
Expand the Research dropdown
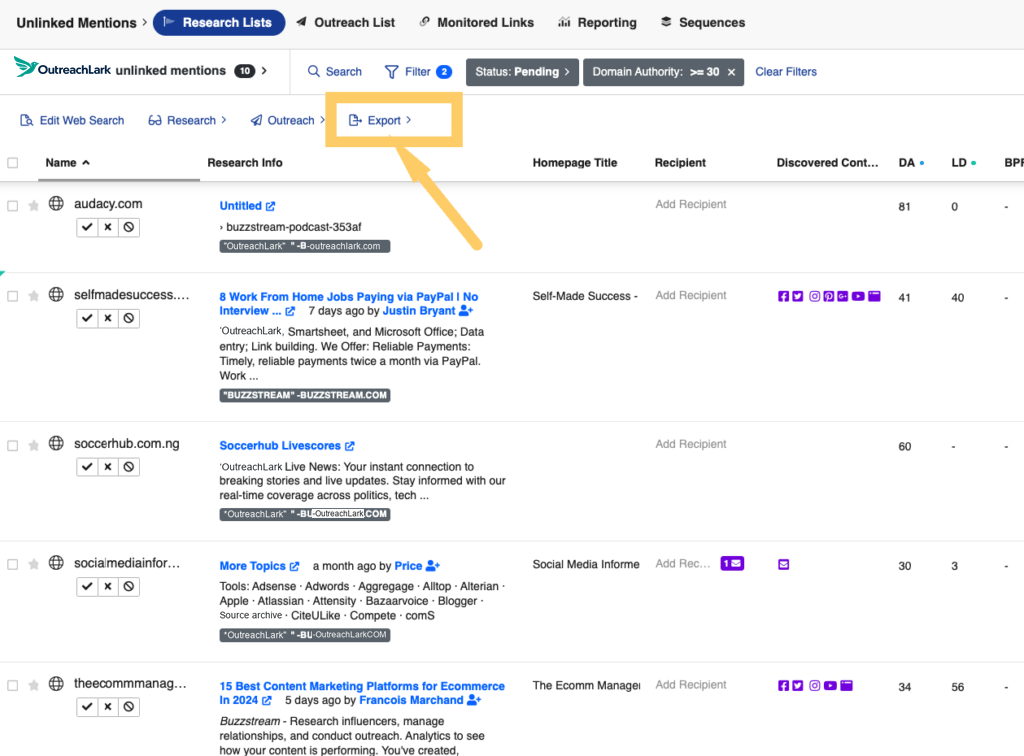187,120
